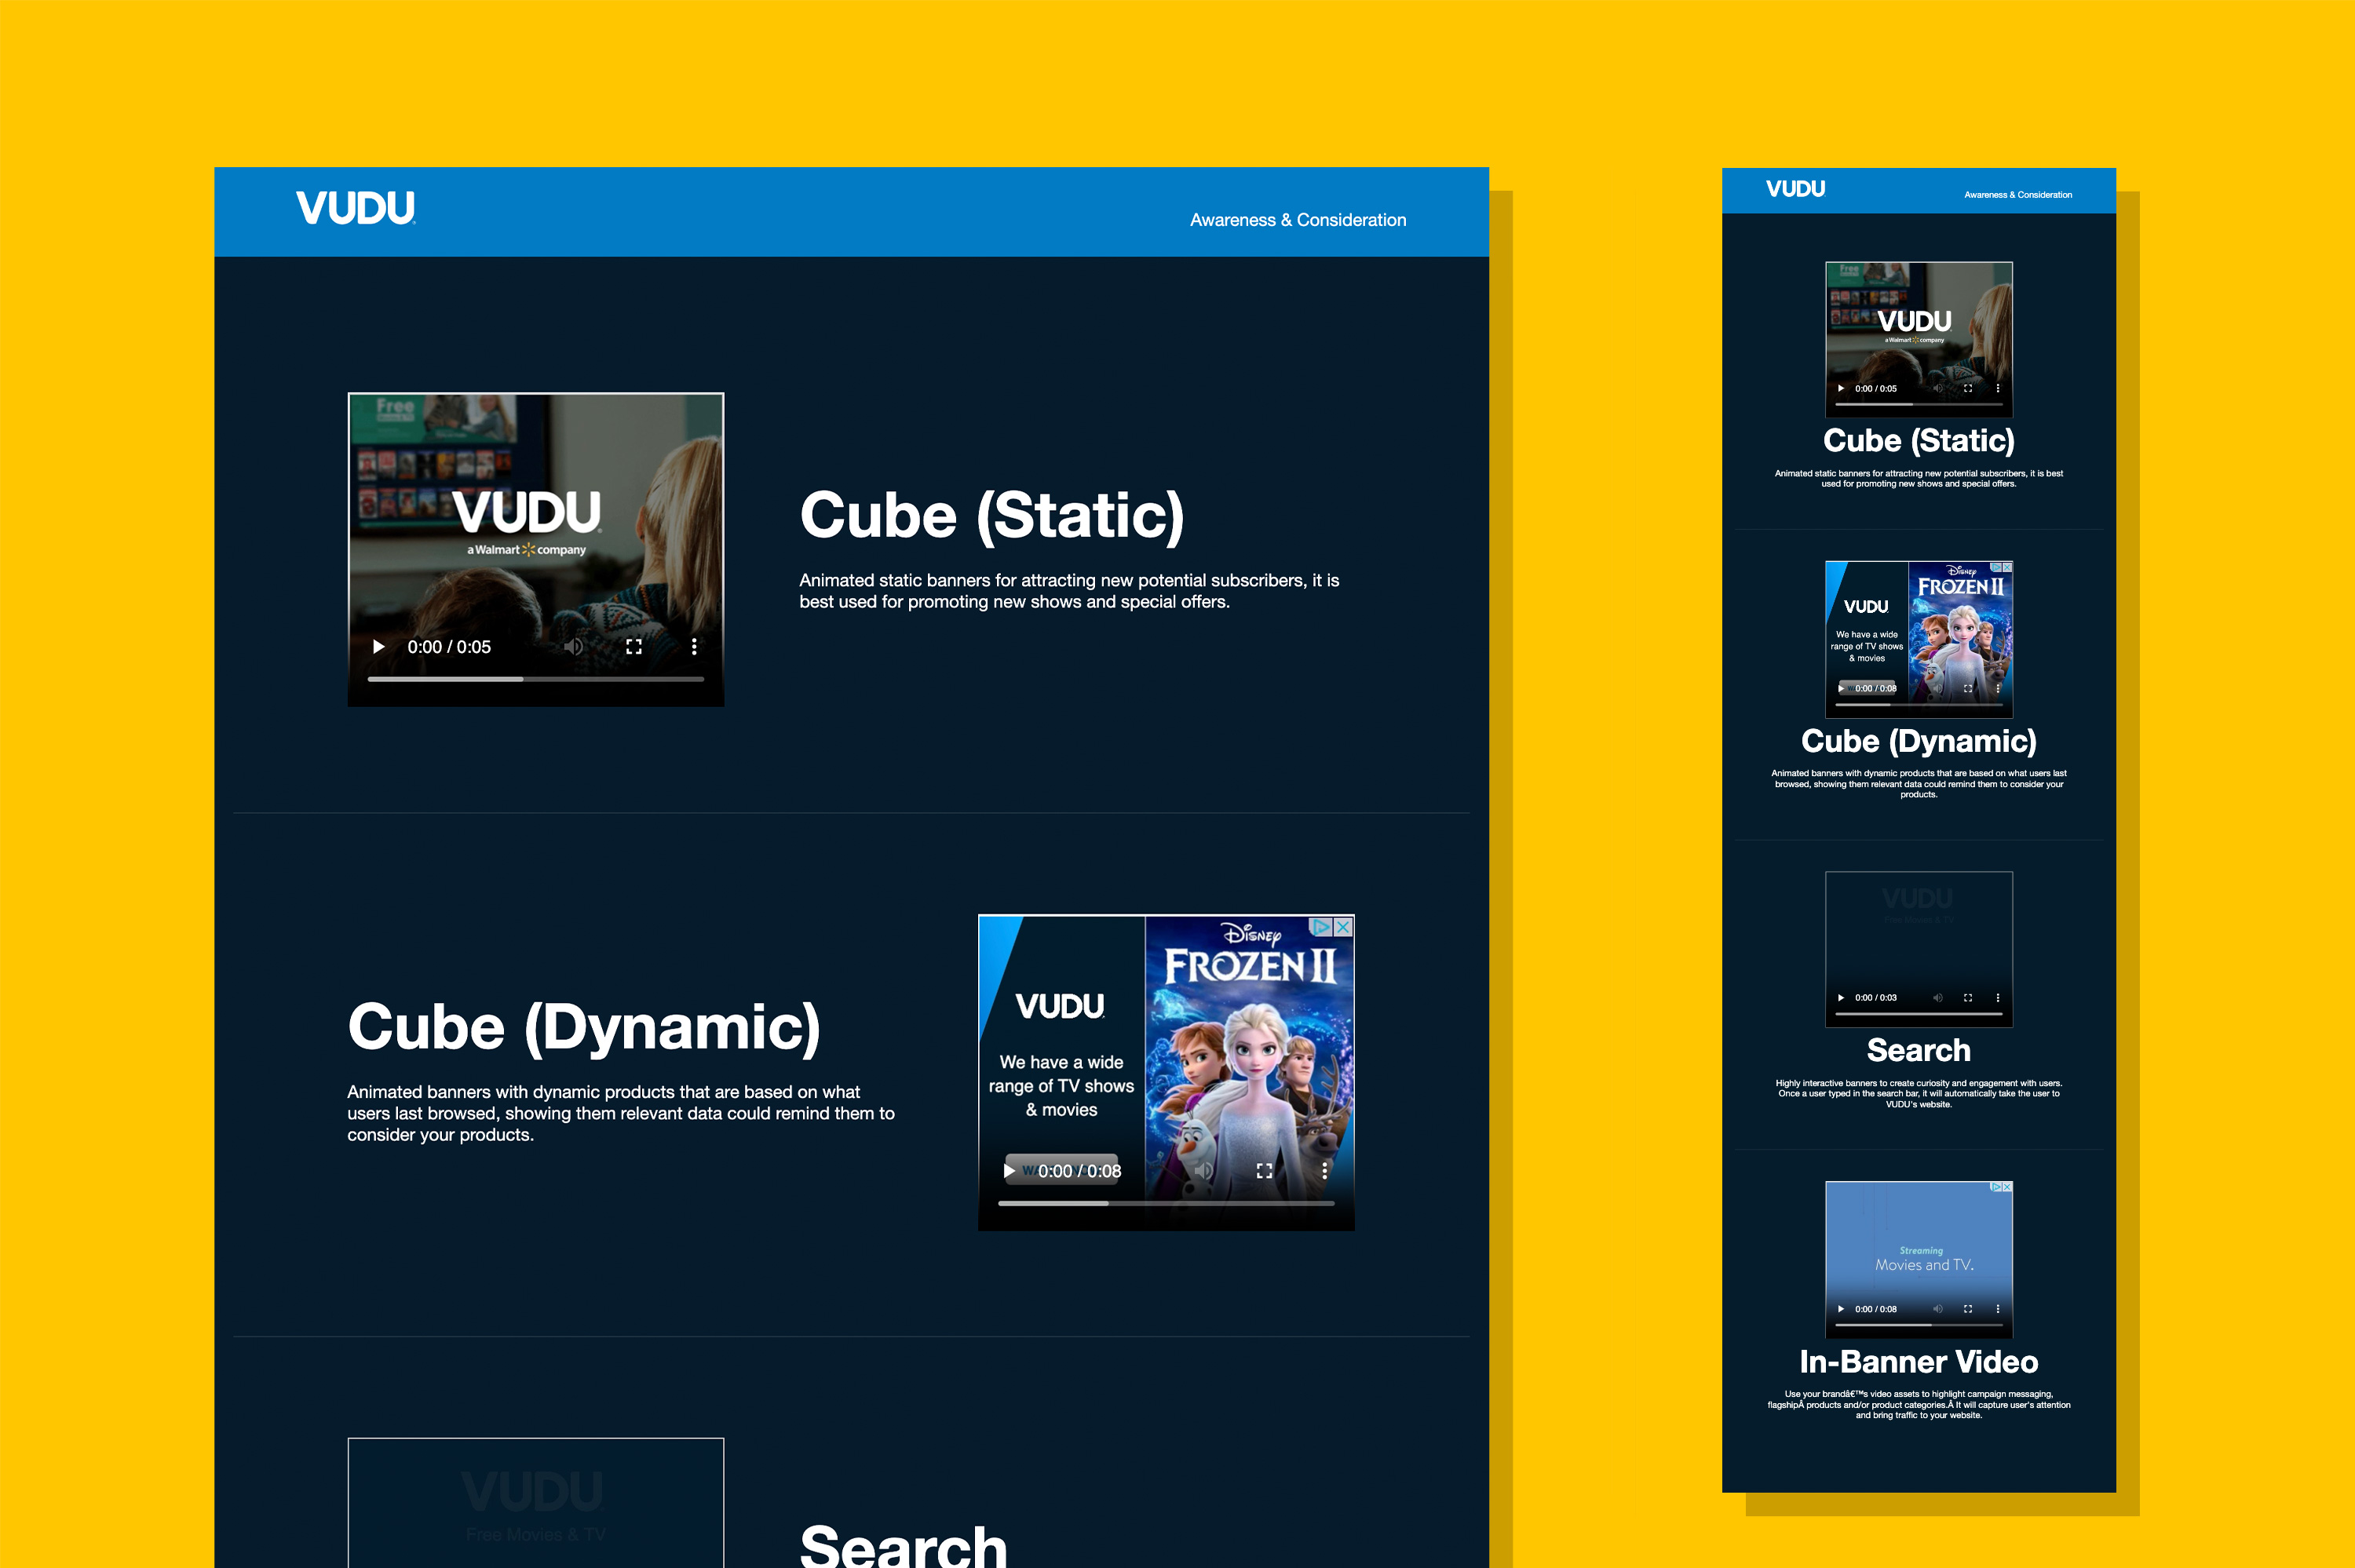Fullscreen the mobile In-Banner Video player
Screen dimensions: 2355x1568
(1968, 1309)
